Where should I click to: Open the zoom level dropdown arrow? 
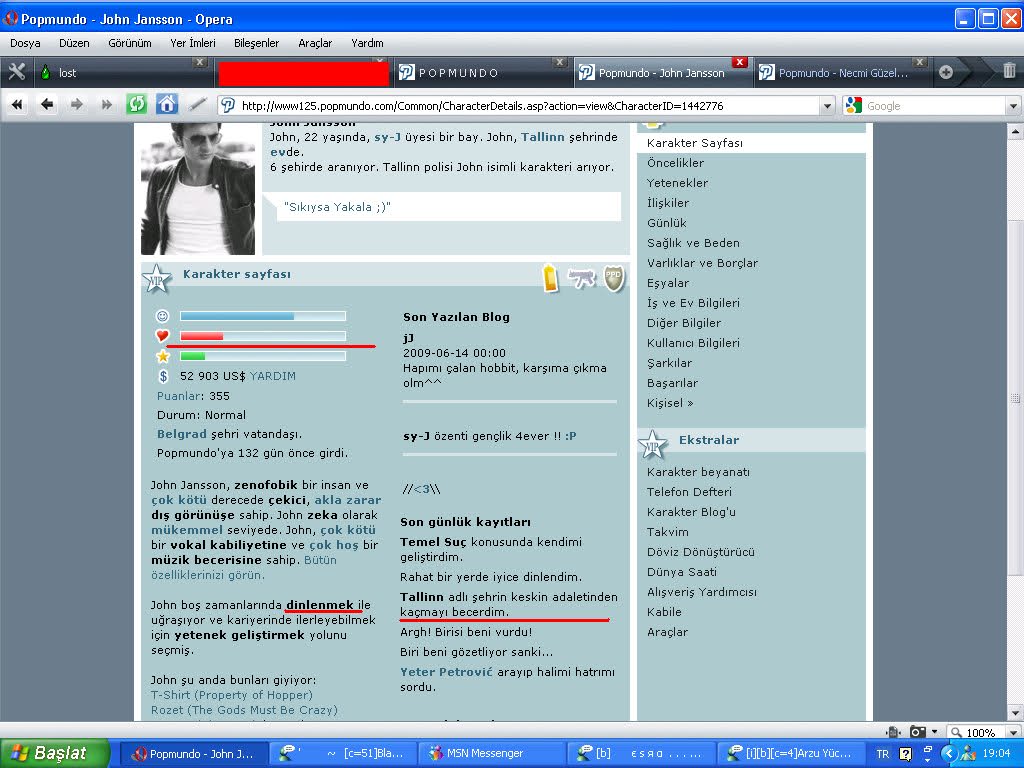click(1013, 733)
